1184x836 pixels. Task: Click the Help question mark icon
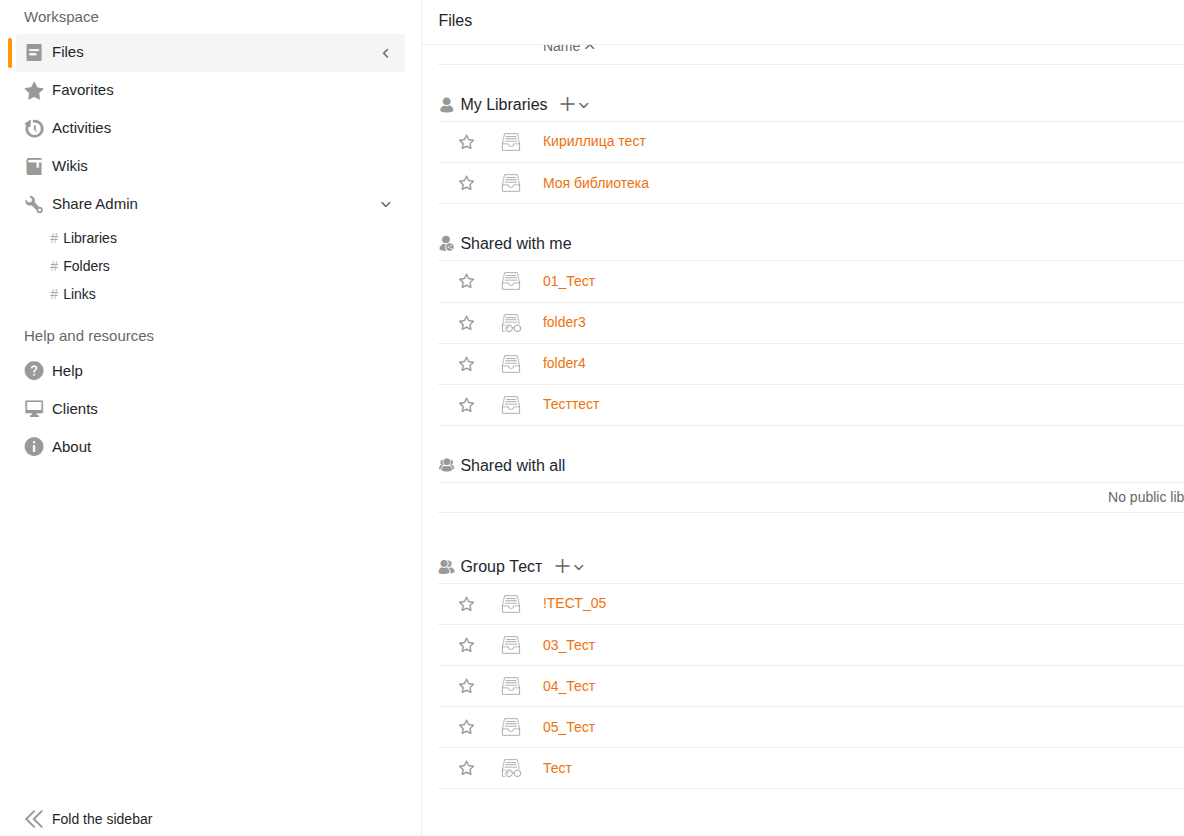(34, 371)
